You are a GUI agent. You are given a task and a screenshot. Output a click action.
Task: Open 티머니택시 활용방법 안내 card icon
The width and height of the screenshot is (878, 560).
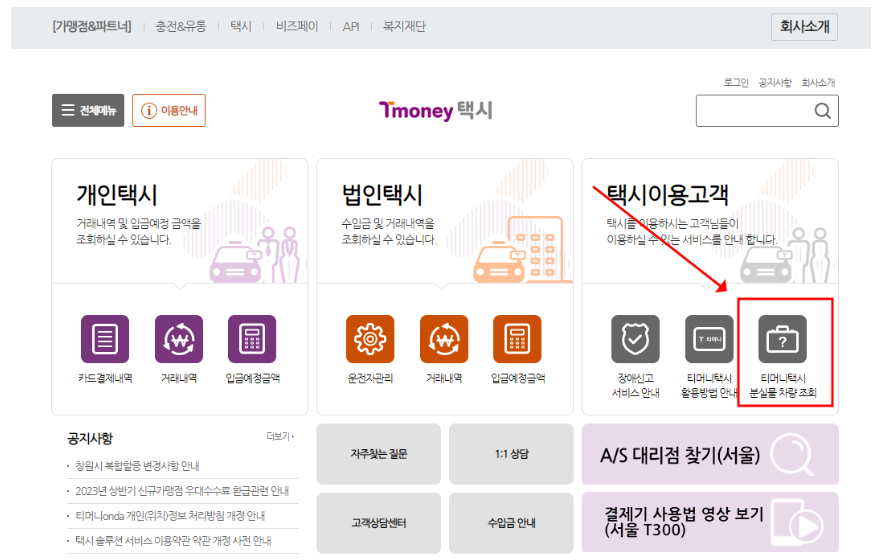pos(709,339)
